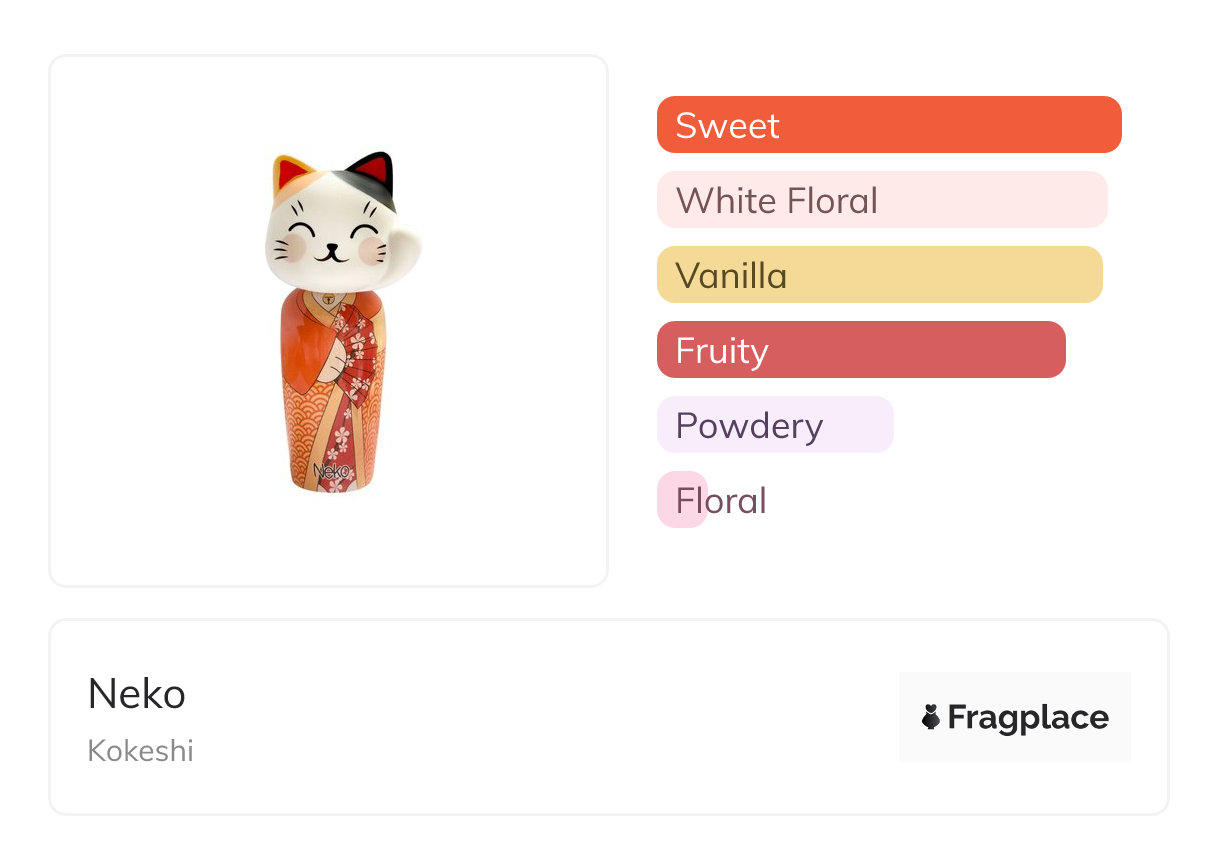Click the cat's smiling mouth
This screenshot has height=864, width=1218.
331,253
